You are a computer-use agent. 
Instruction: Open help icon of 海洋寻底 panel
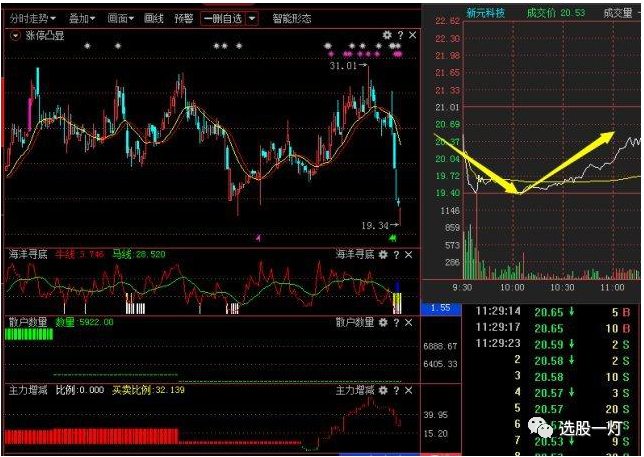pos(396,255)
